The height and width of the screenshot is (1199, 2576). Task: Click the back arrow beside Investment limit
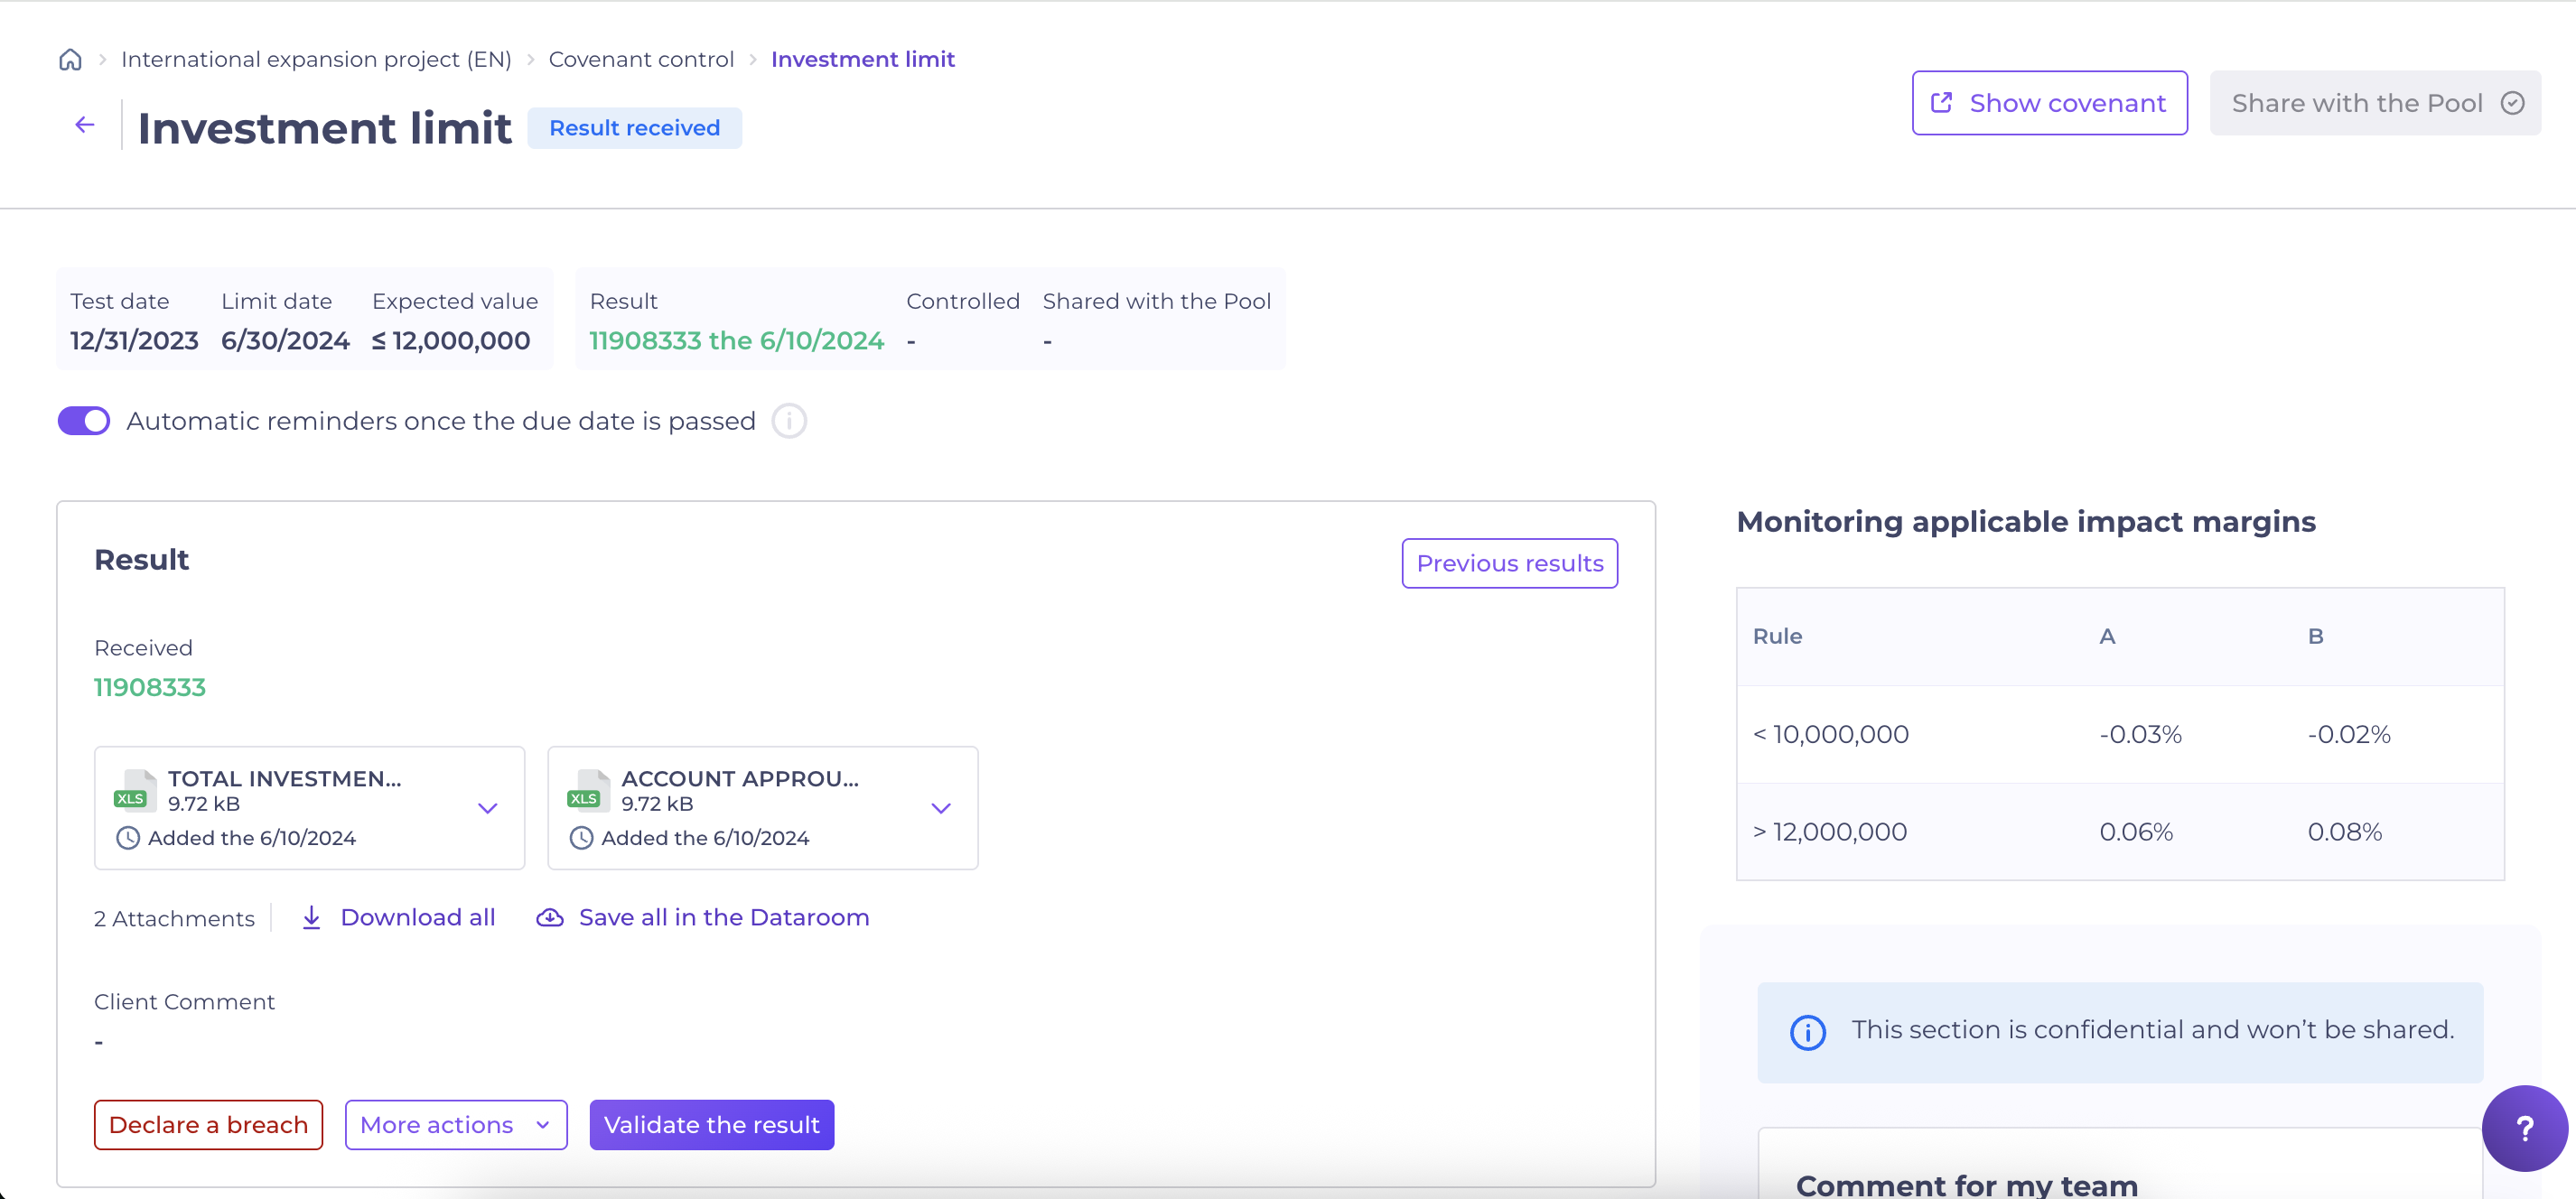click(85, 125)
